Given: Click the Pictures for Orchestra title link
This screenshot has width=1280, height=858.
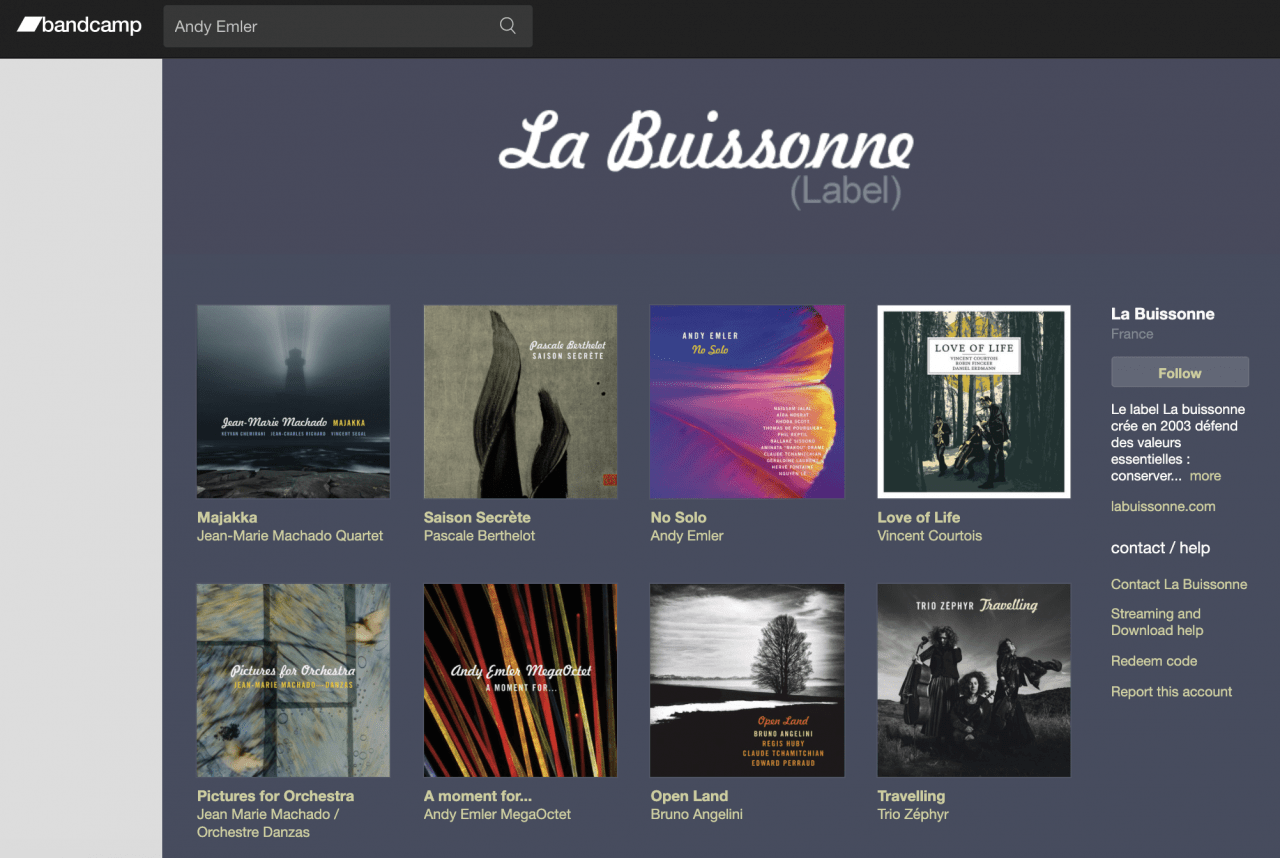Looking at the screenshot, I should click(x=276, y=796).
